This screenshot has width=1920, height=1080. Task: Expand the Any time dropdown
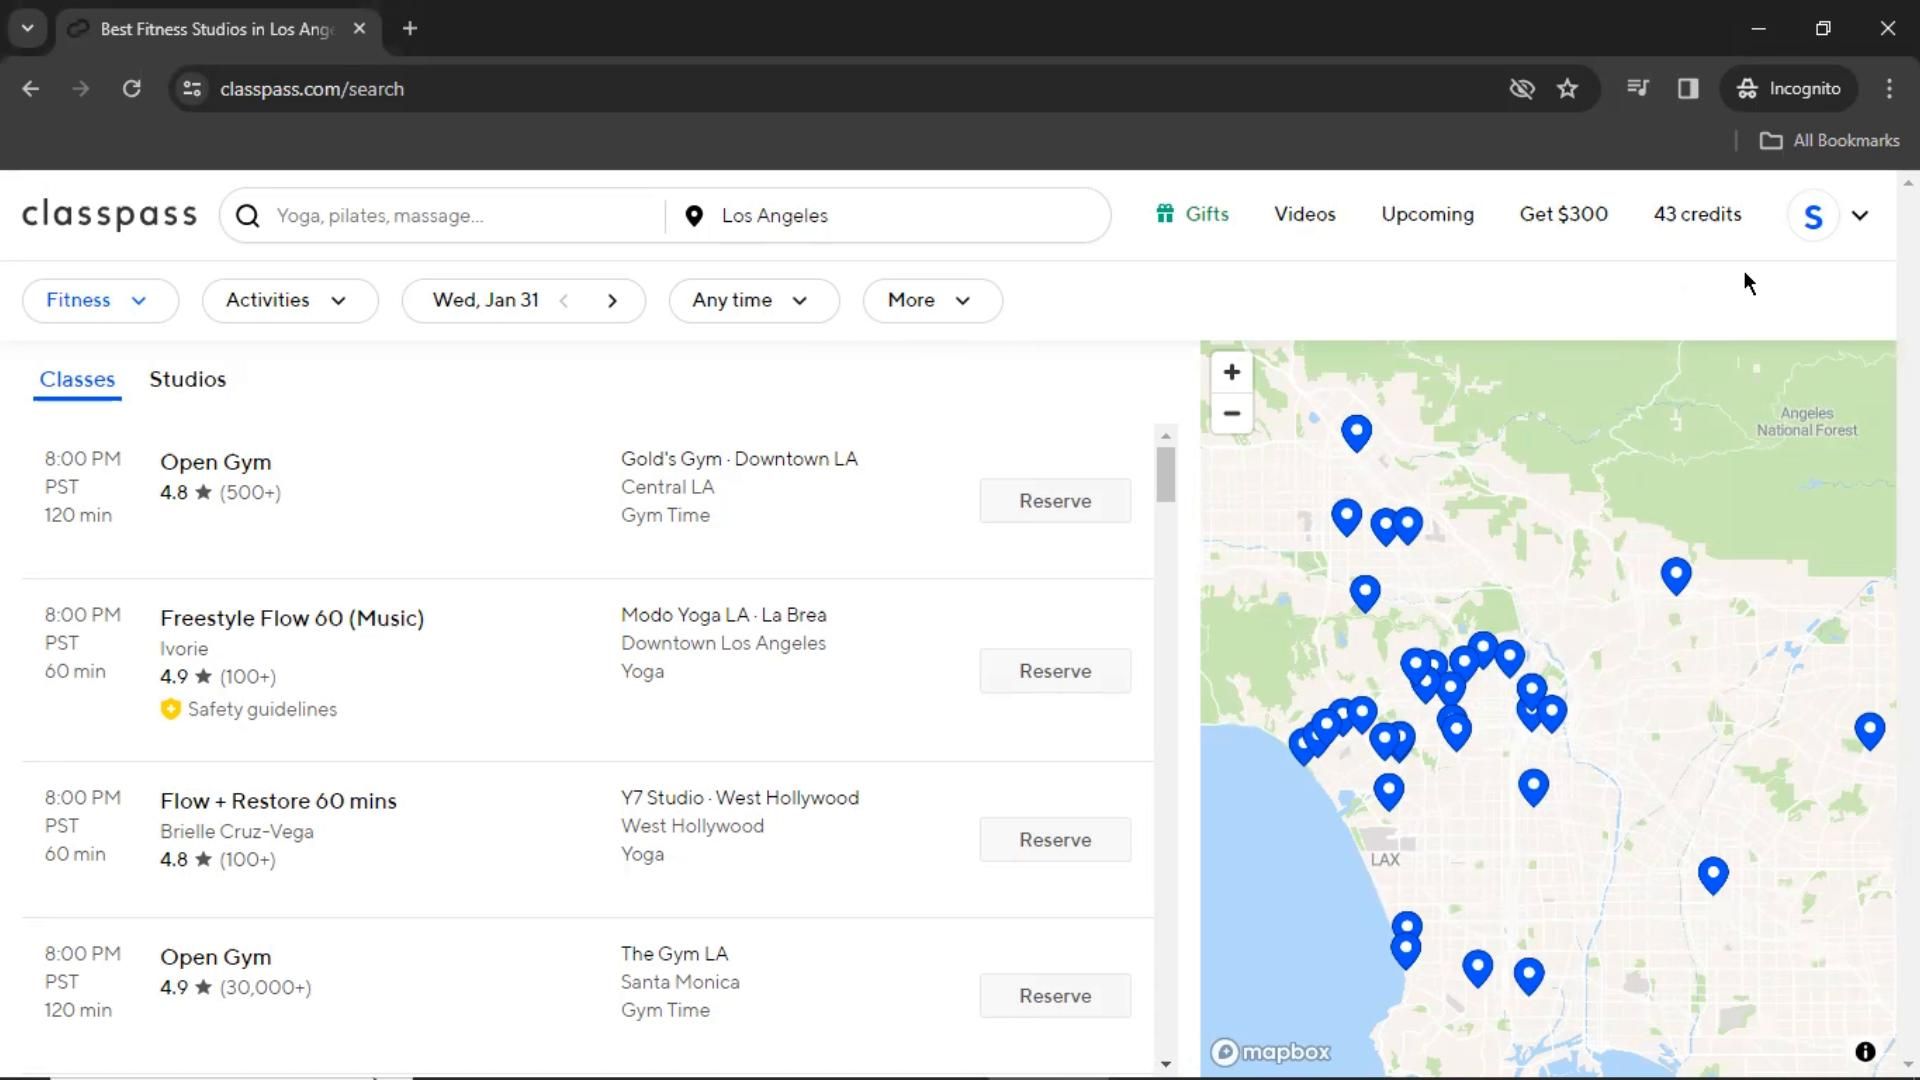[x=752, y=301]
